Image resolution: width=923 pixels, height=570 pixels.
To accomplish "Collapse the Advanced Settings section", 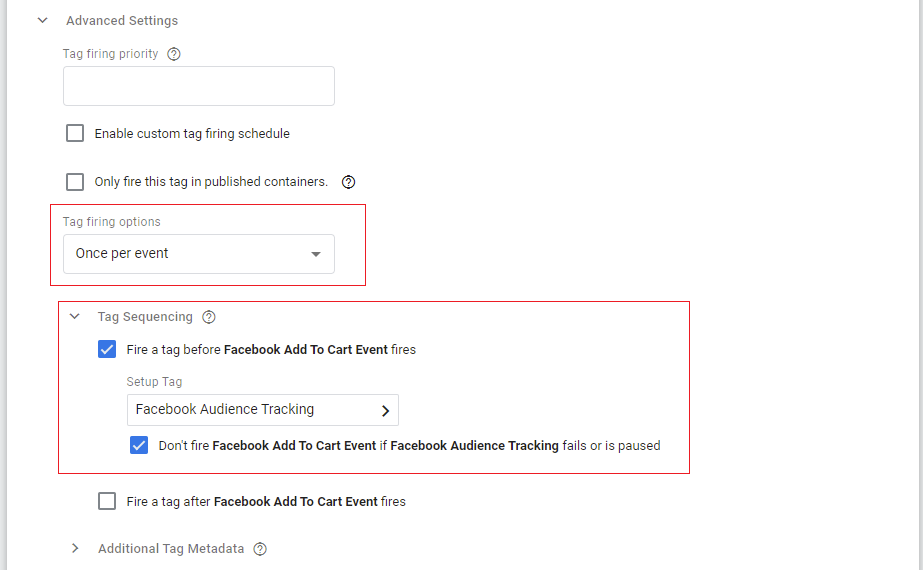I will click(42, 20).
